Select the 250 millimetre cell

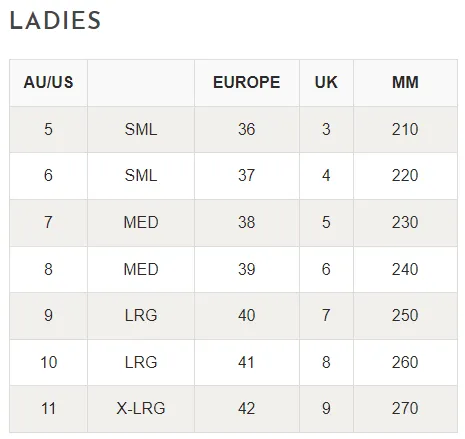405,316
